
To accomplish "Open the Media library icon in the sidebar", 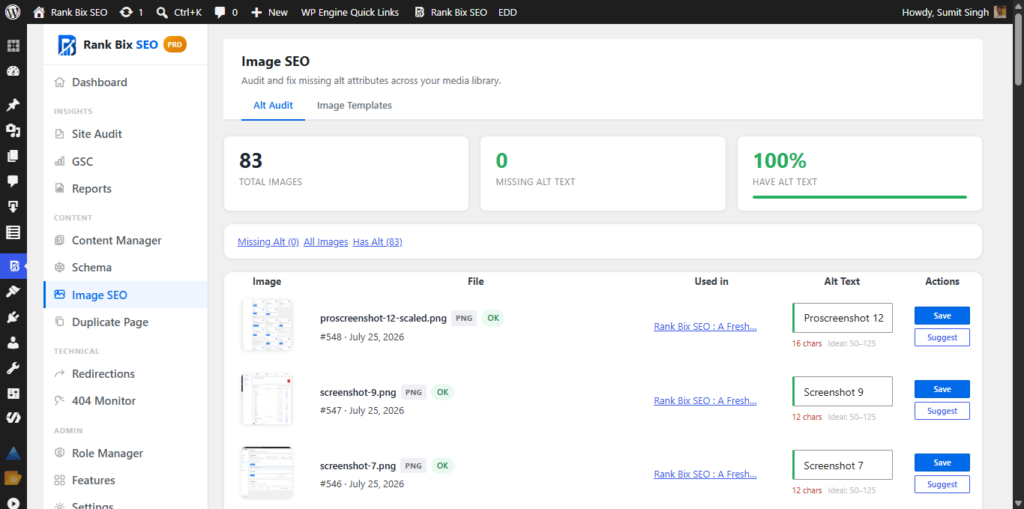I will [13, 131].
